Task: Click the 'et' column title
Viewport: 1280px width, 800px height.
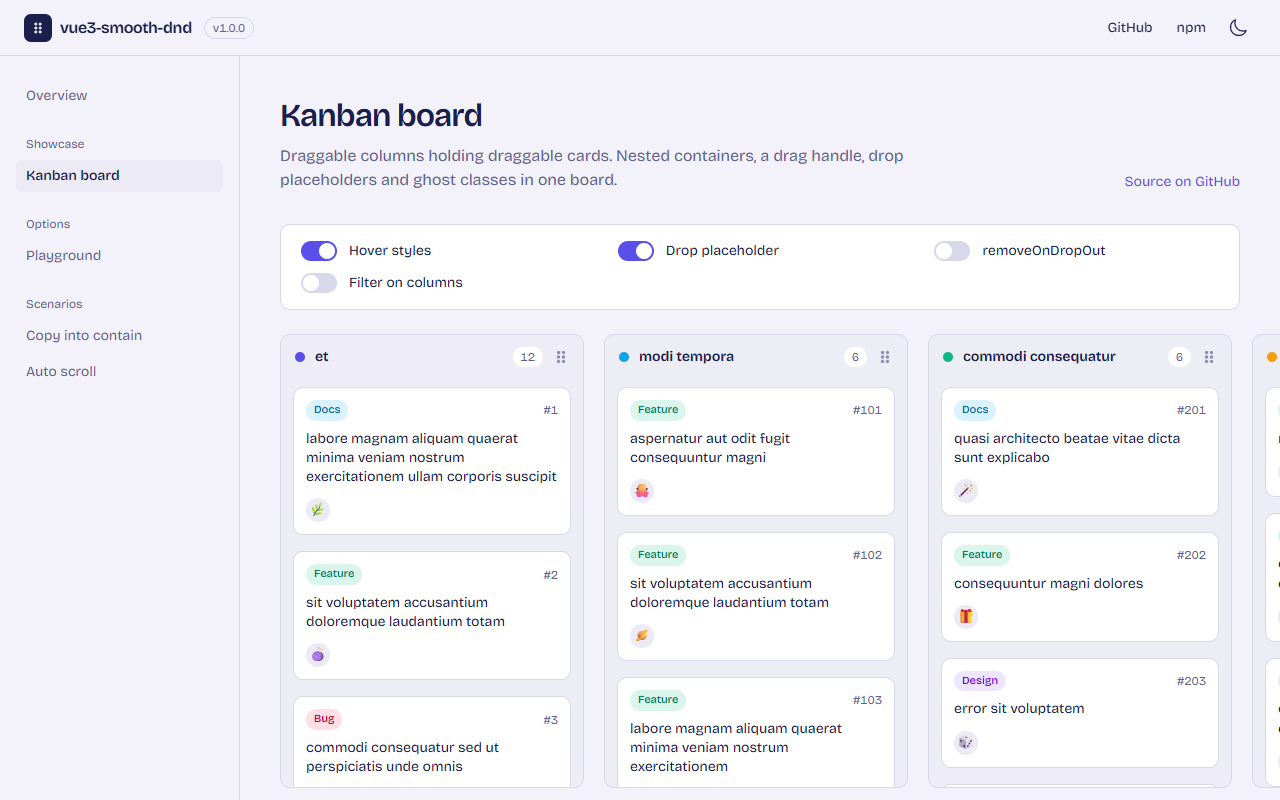Action: coord(322,357)
